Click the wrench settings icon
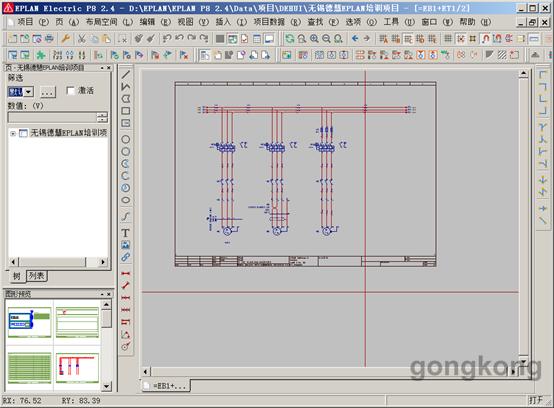Viewport: 554px width, 408px height. point(66,39)
